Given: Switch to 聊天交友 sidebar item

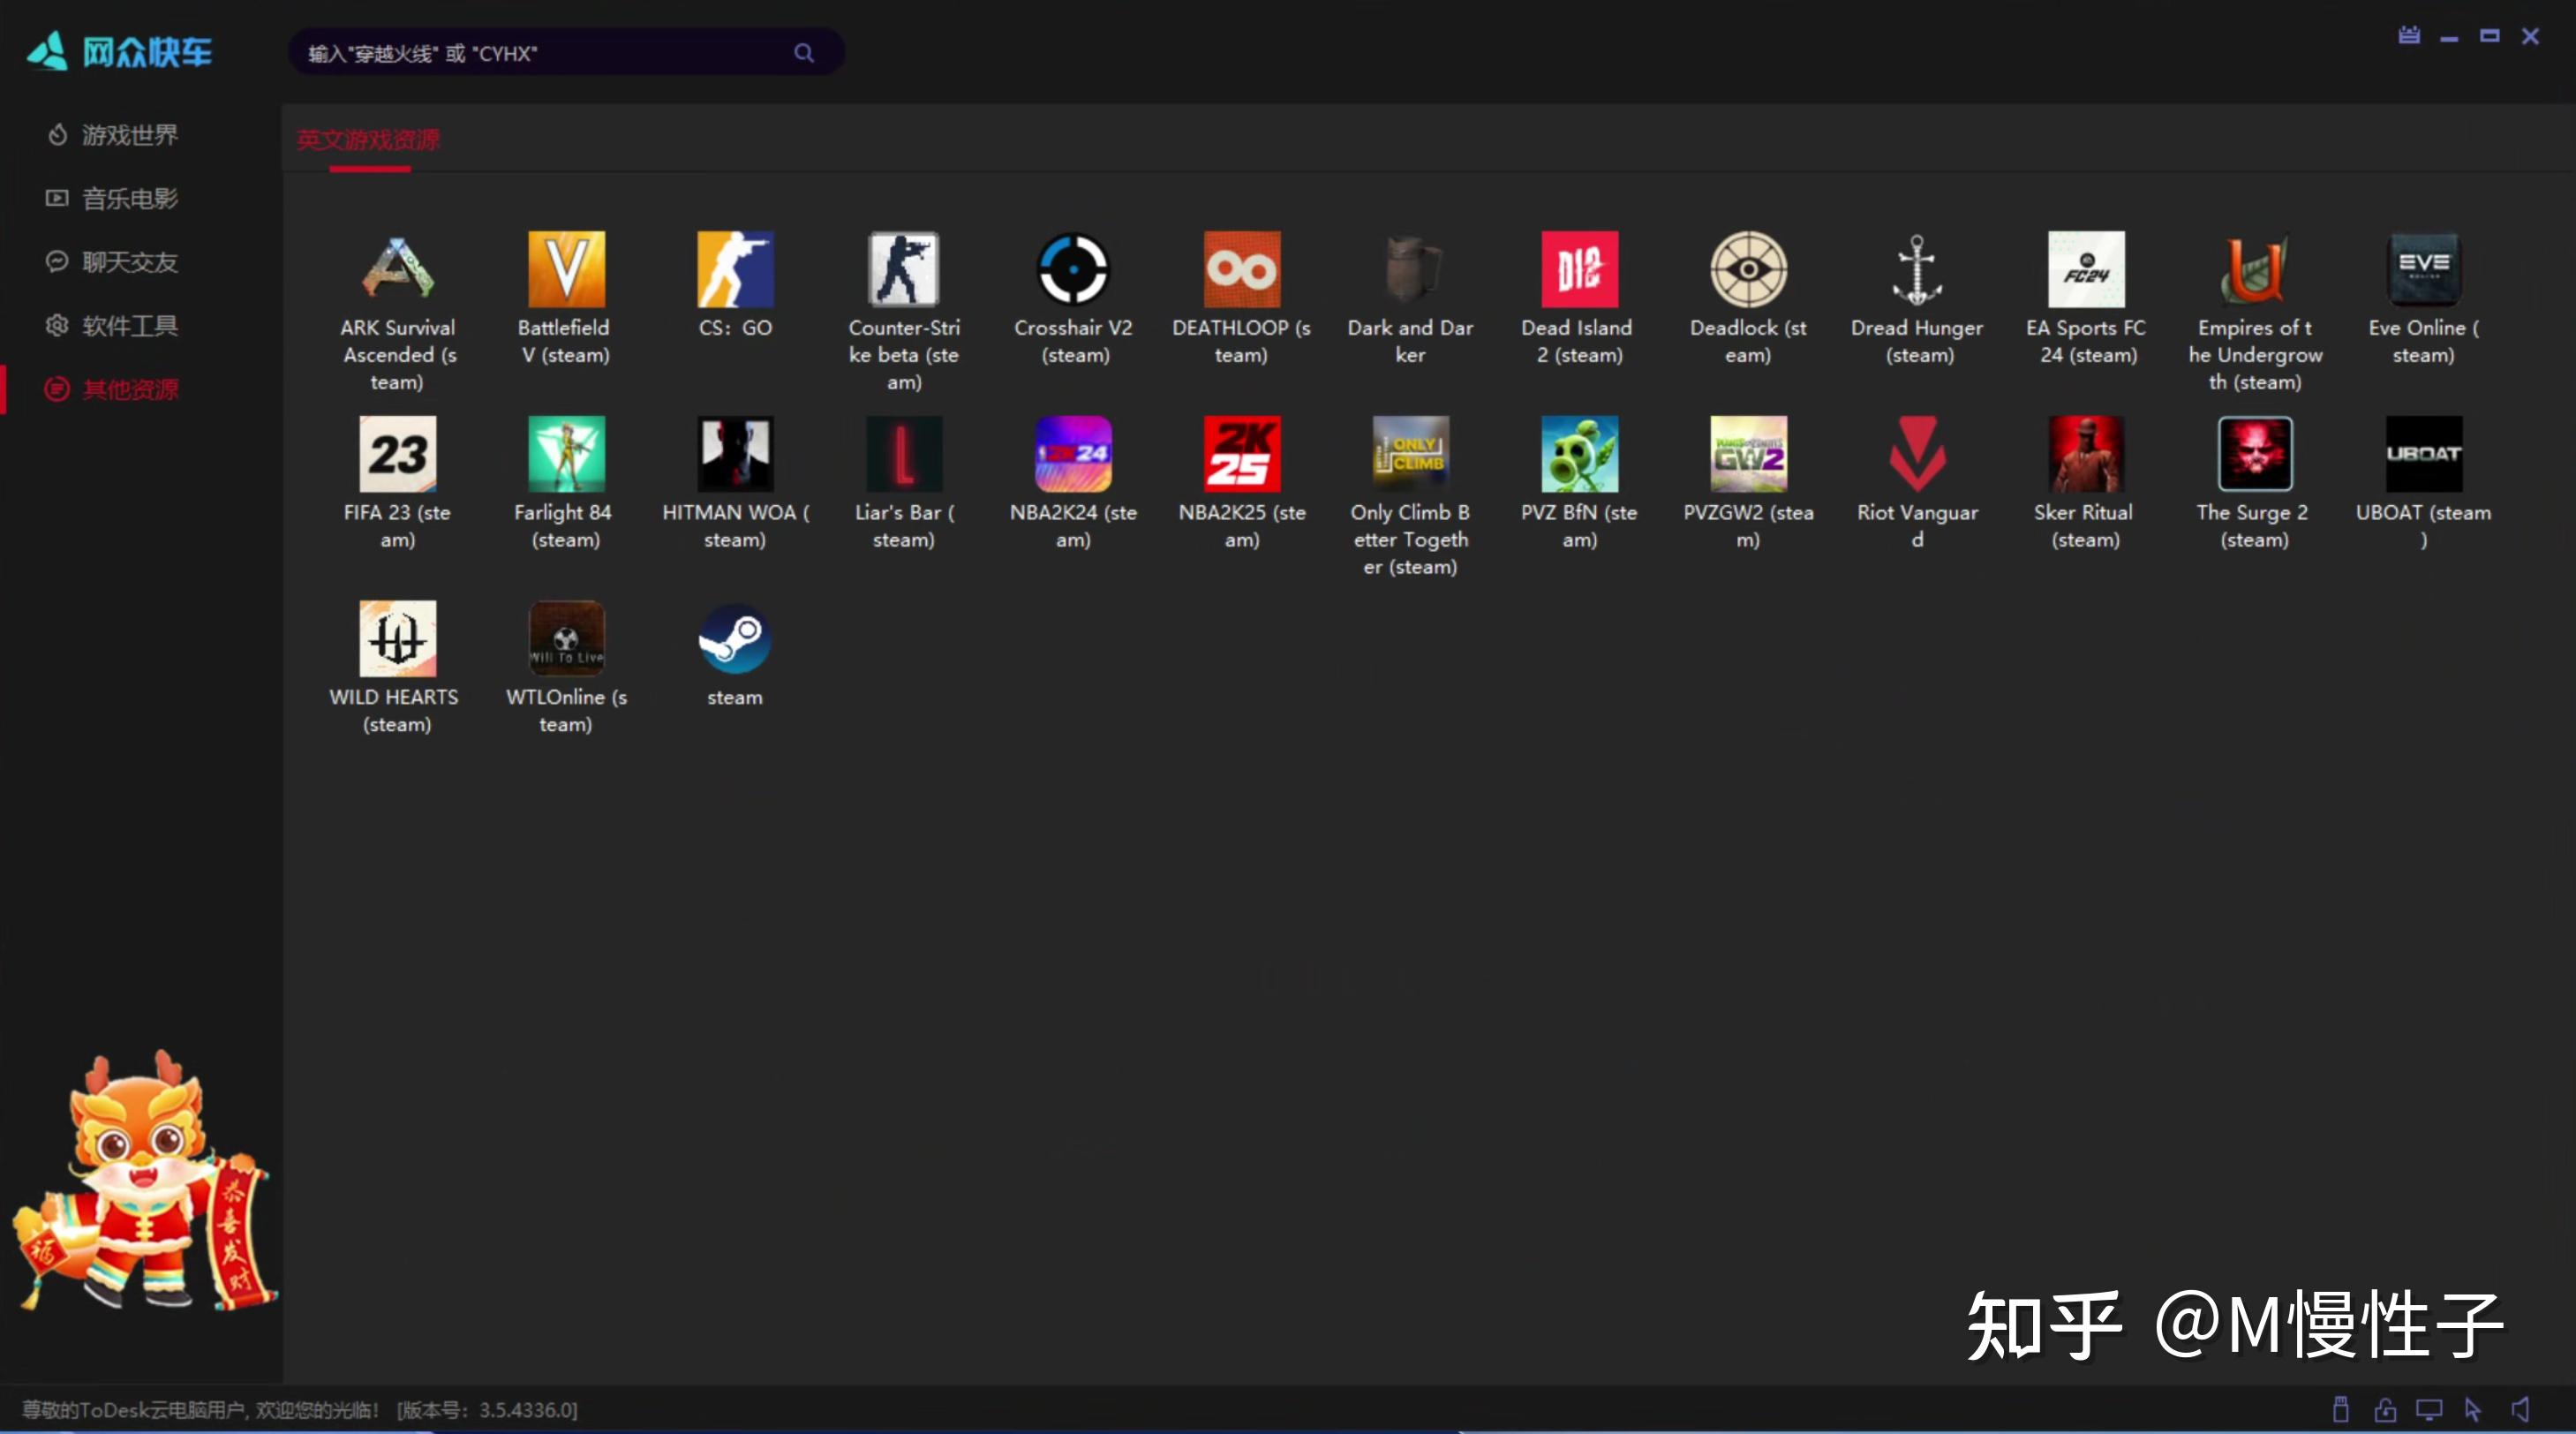Looking at the screenshot, I should coord(129,262).
